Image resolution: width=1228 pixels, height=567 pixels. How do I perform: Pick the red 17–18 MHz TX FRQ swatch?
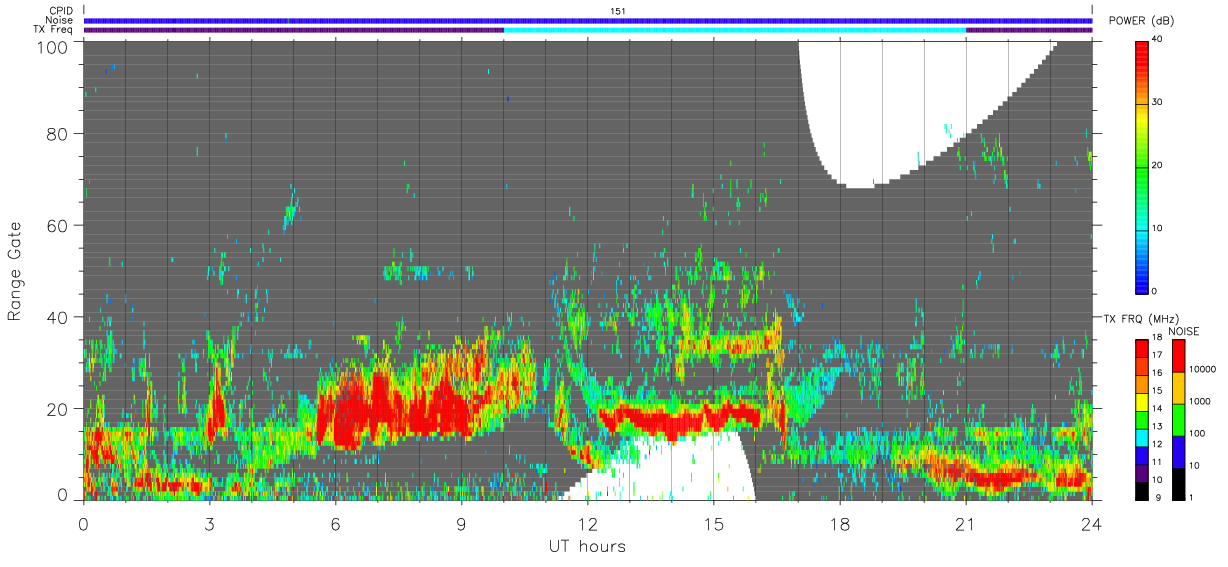coord(1141,349)
